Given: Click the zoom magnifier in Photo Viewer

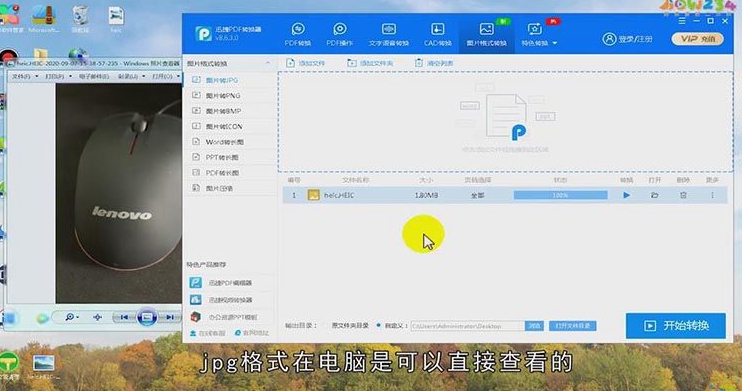Looking at the screenshot, I should click(x=71, y=317).
